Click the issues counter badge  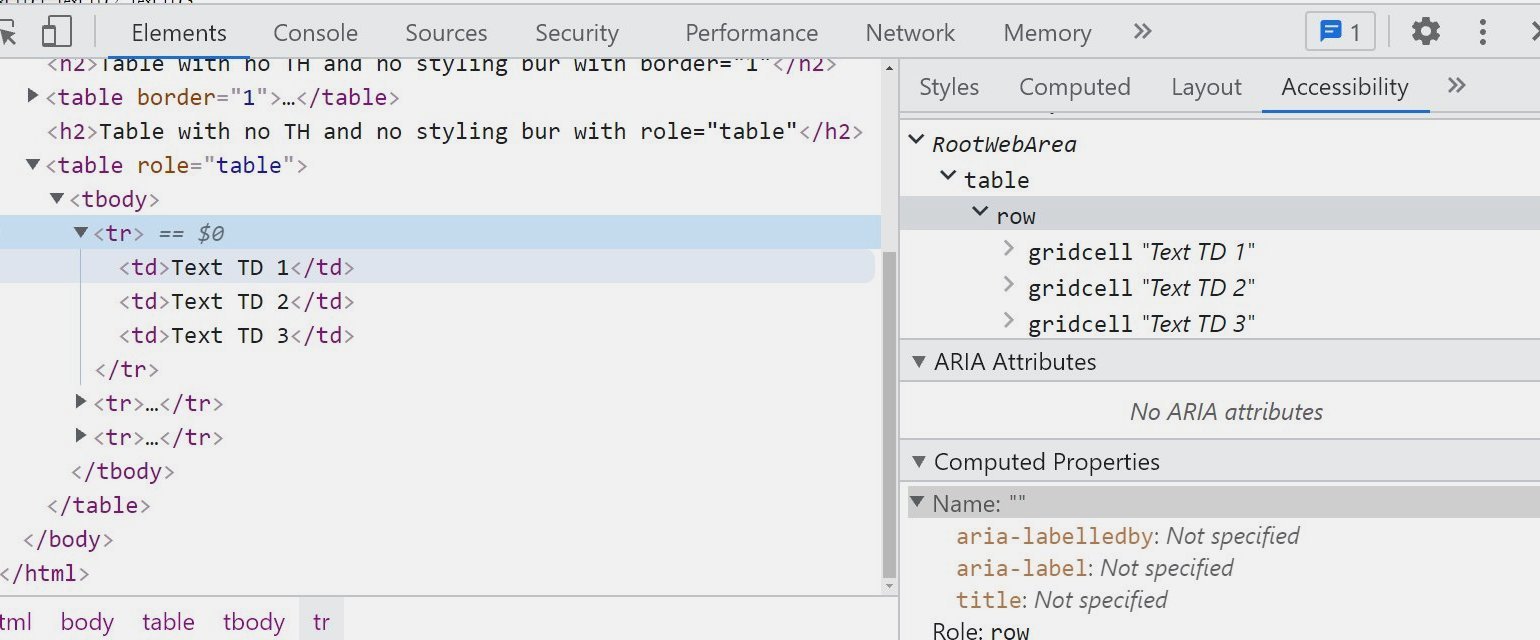coord(1340,32)
